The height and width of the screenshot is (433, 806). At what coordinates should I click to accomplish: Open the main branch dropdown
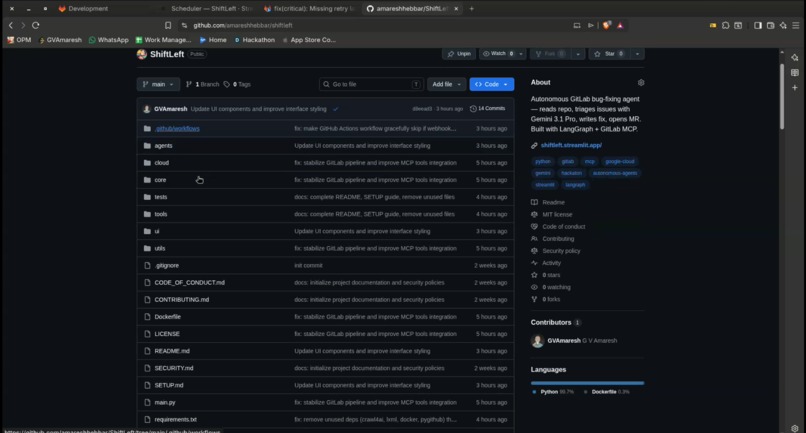click(x=158, y=84)
